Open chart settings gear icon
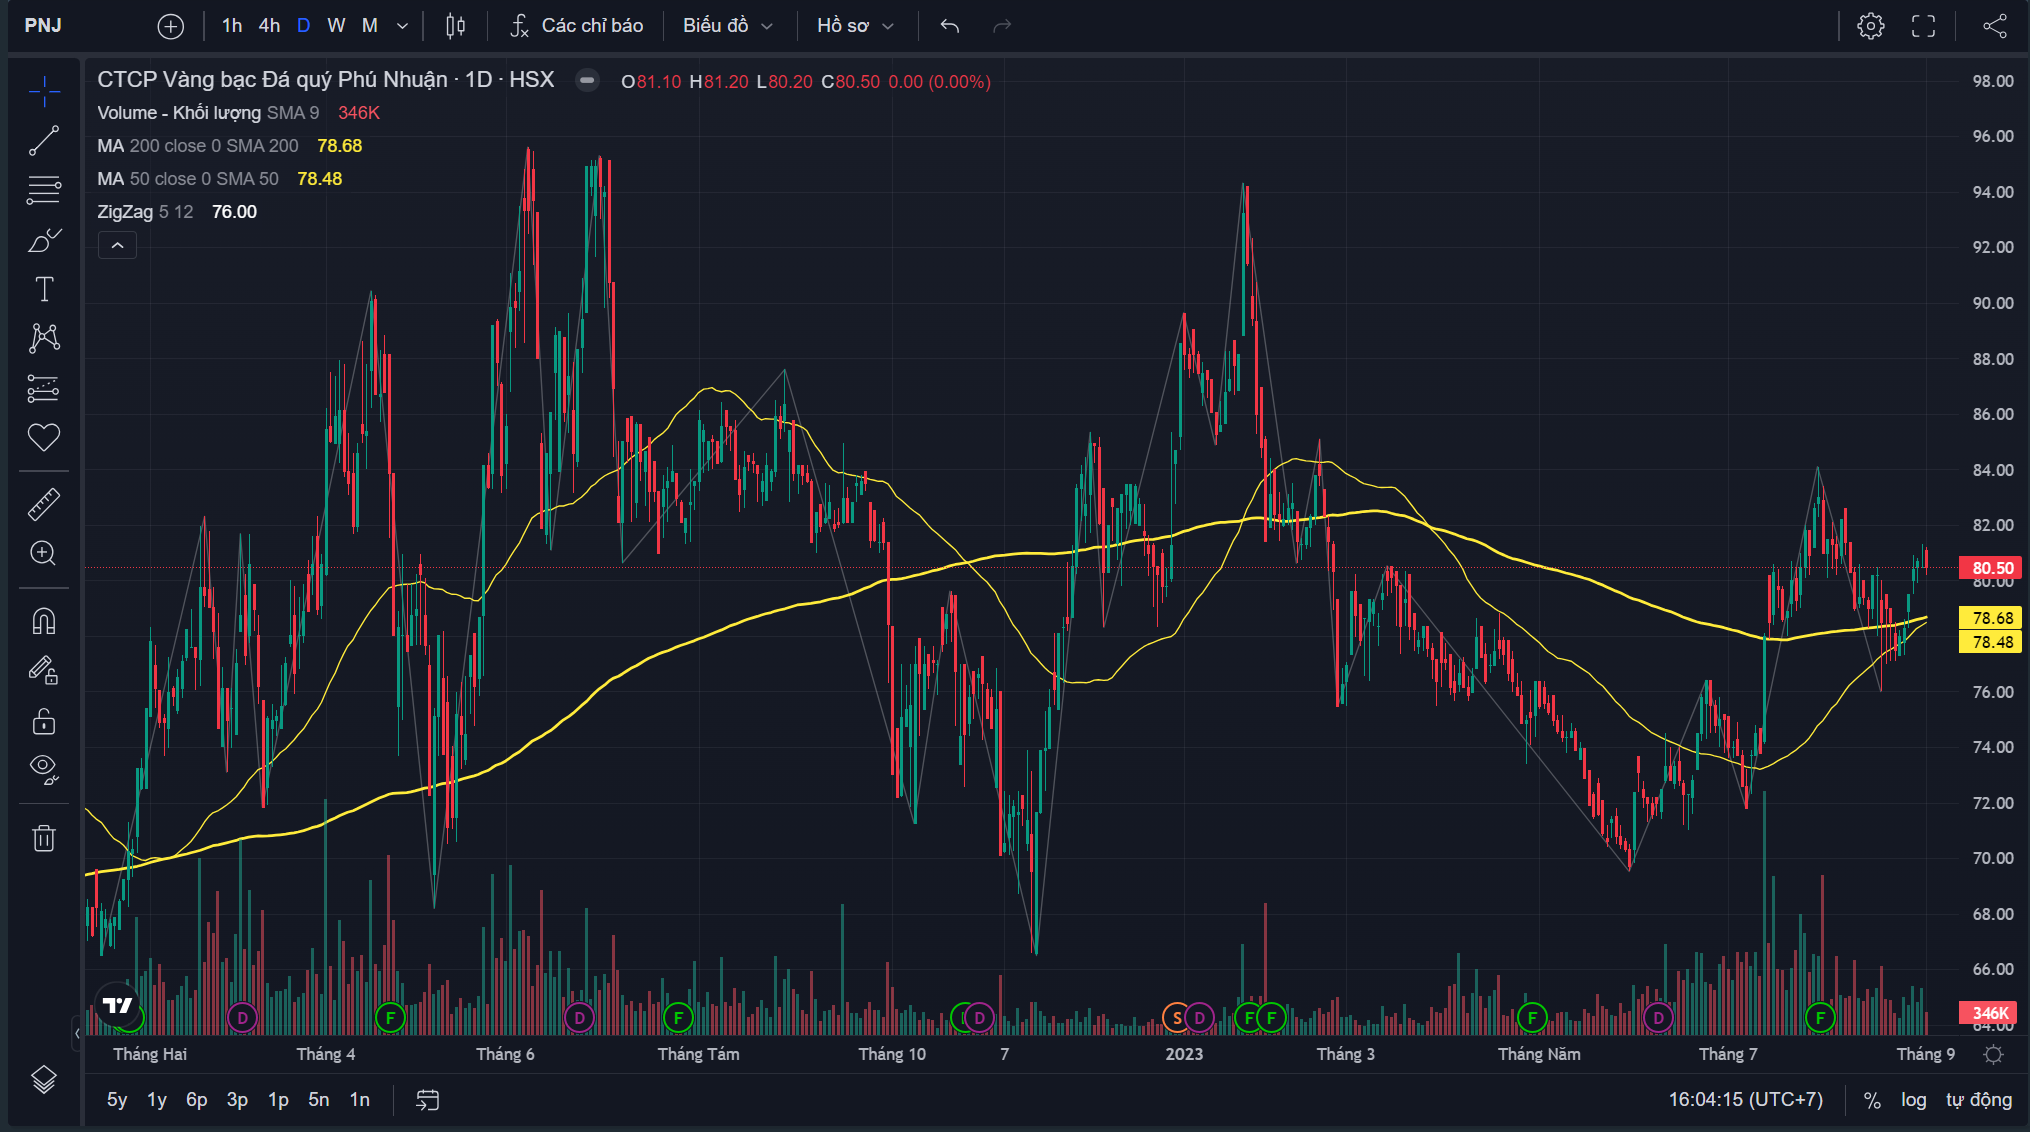Viewport: 2030px width, 1132px height. pyautogui.click(x=1871, y=26)
